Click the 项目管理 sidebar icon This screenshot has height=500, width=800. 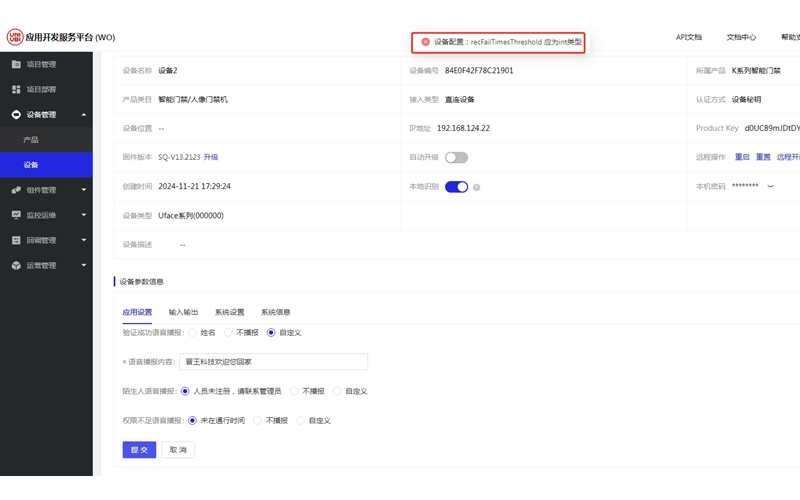point(16,64)
